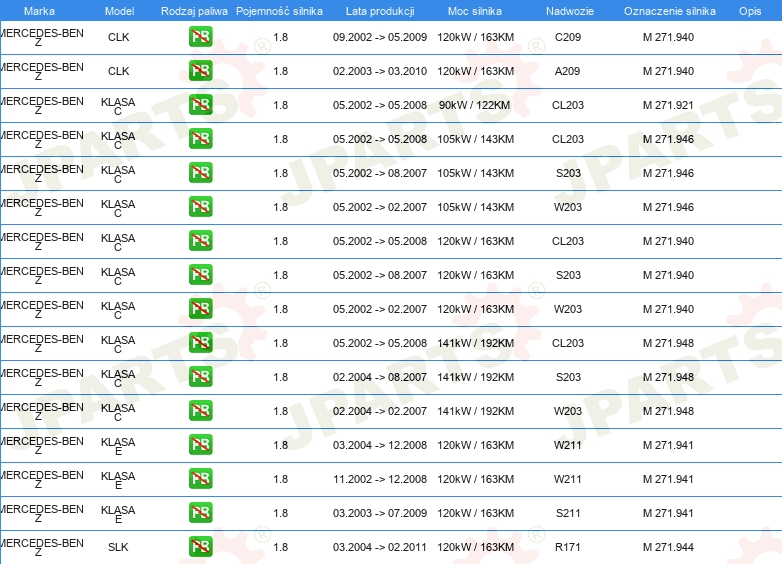Select the CLK model cell in C209 row
The image size is (782, 564).
tap(119, 37)
